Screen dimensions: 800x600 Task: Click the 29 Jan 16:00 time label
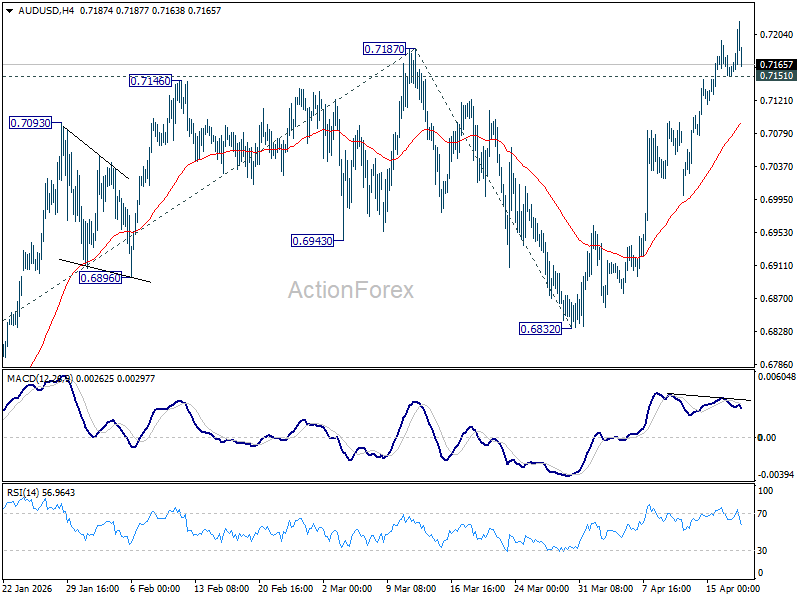point(93,588)
